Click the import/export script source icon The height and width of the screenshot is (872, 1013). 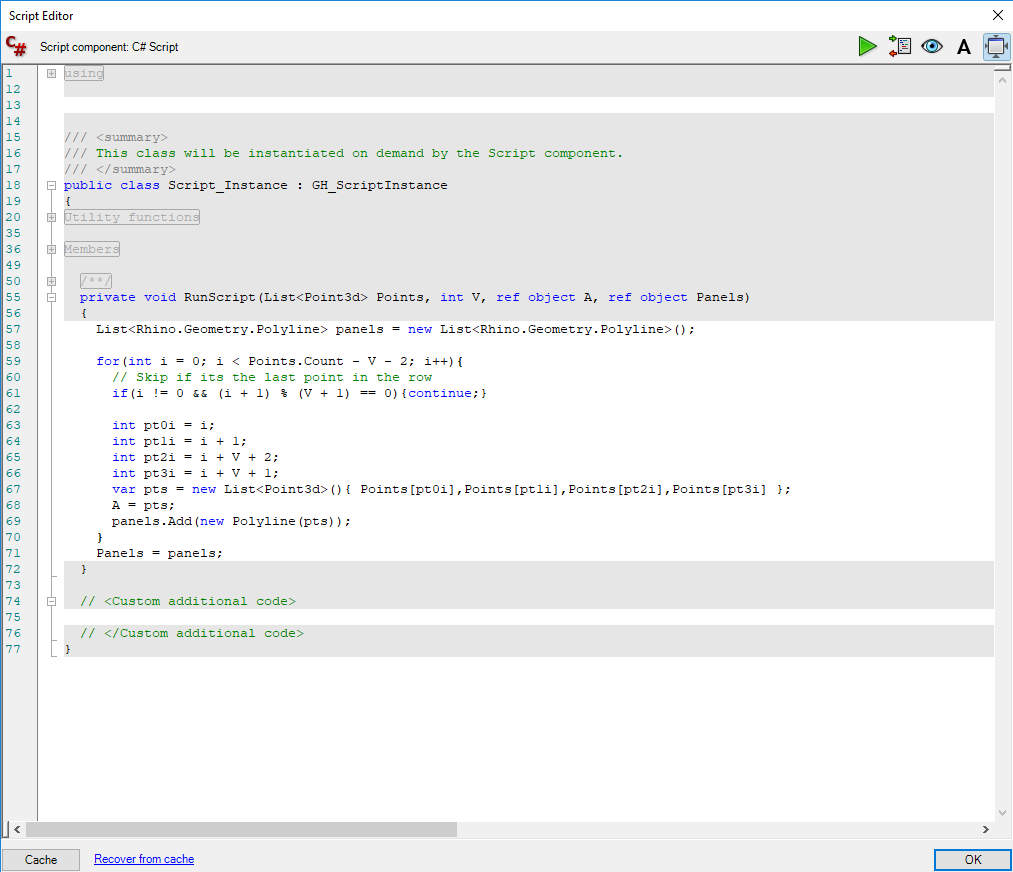coord(900,46)
